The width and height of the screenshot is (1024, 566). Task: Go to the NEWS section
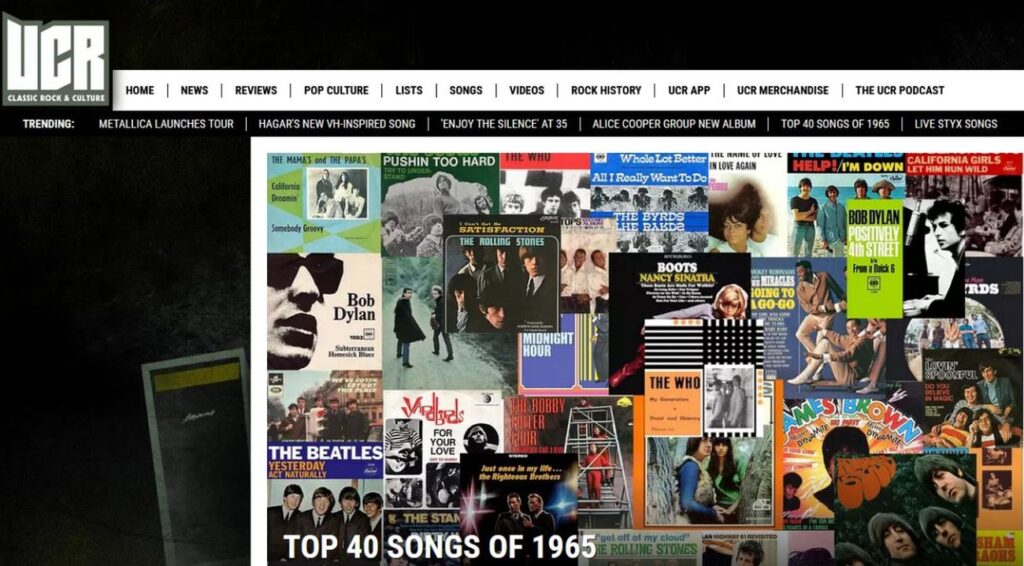[x=195, y=91]
